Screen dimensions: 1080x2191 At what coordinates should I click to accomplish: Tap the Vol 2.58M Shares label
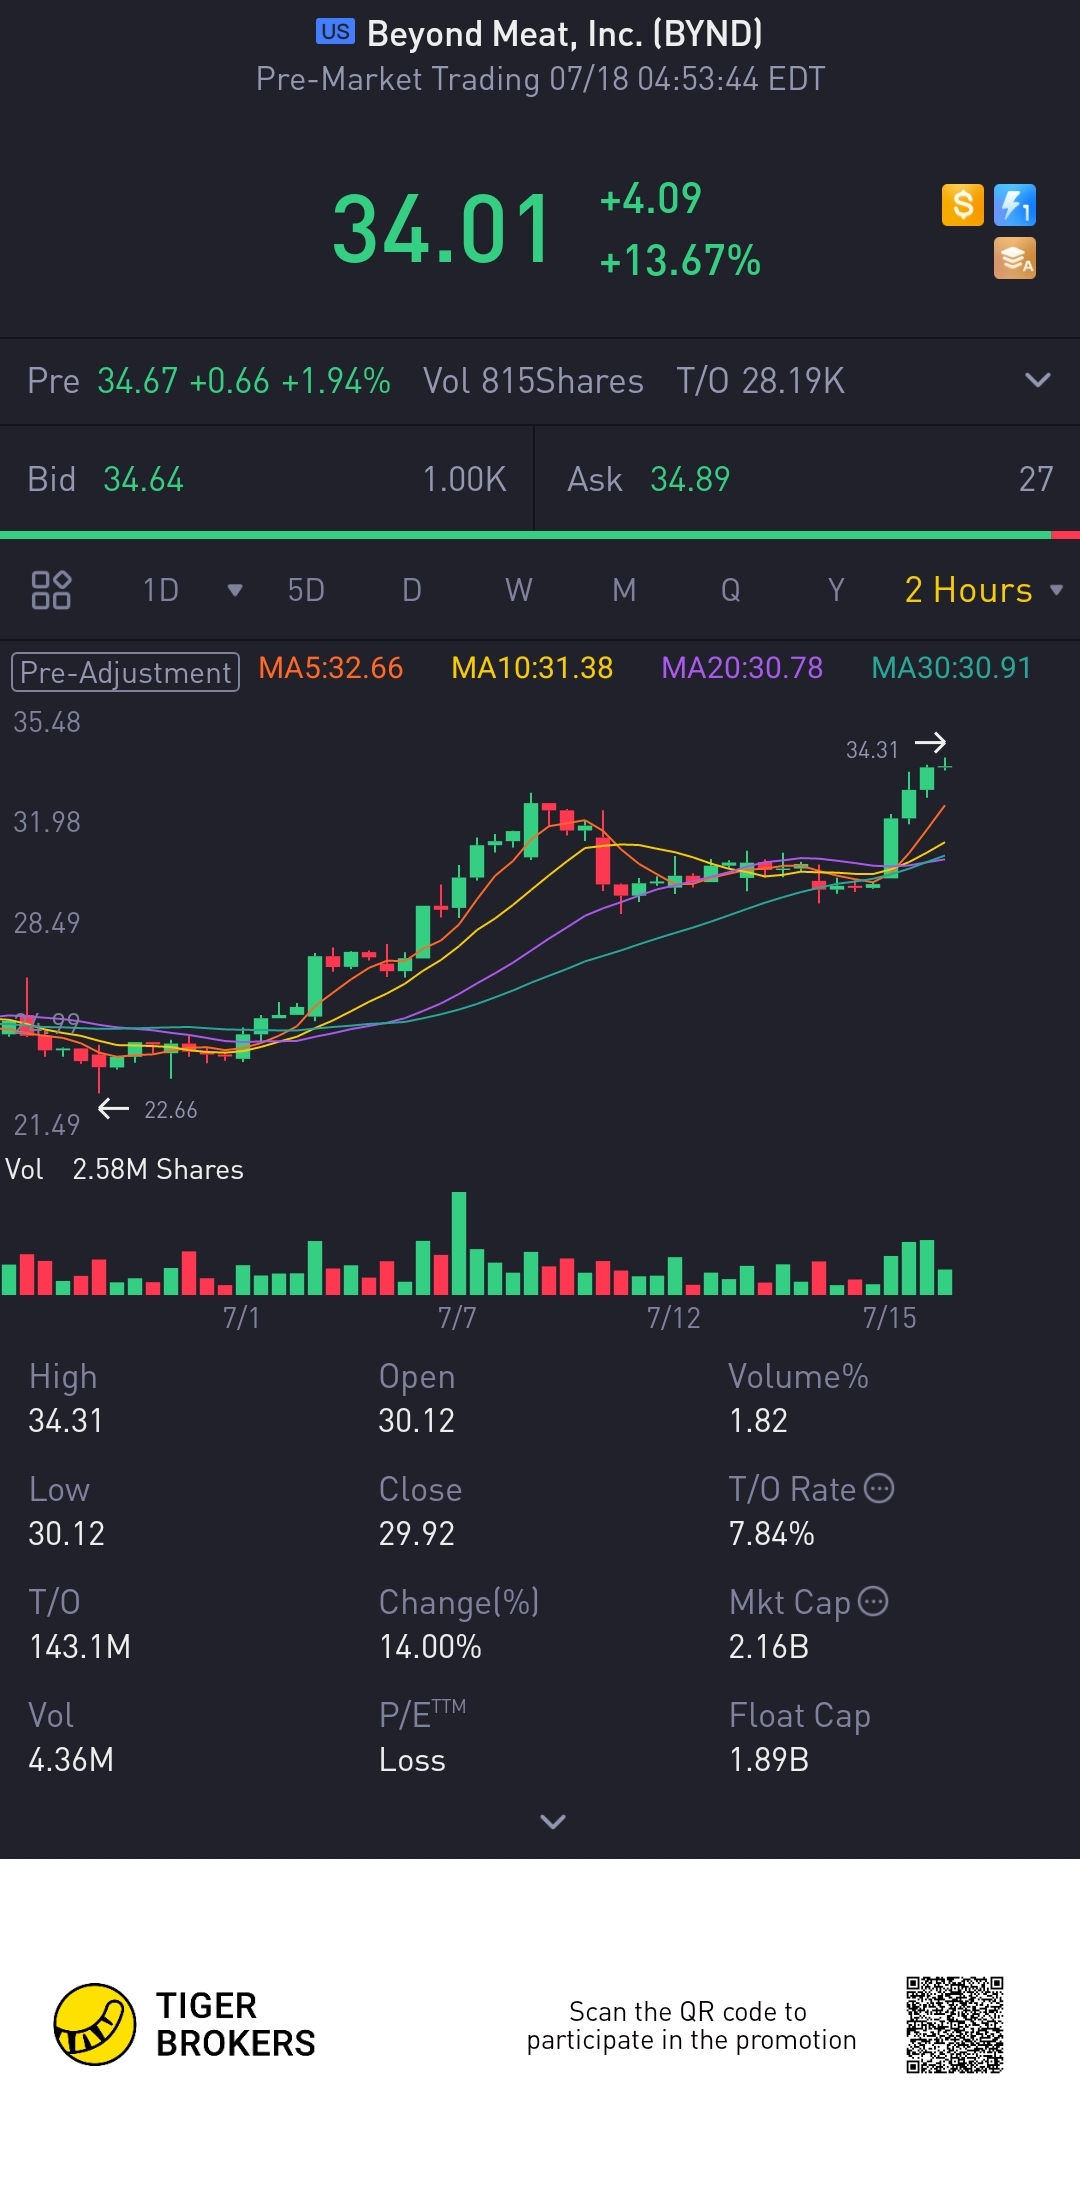click(125, 1169)
